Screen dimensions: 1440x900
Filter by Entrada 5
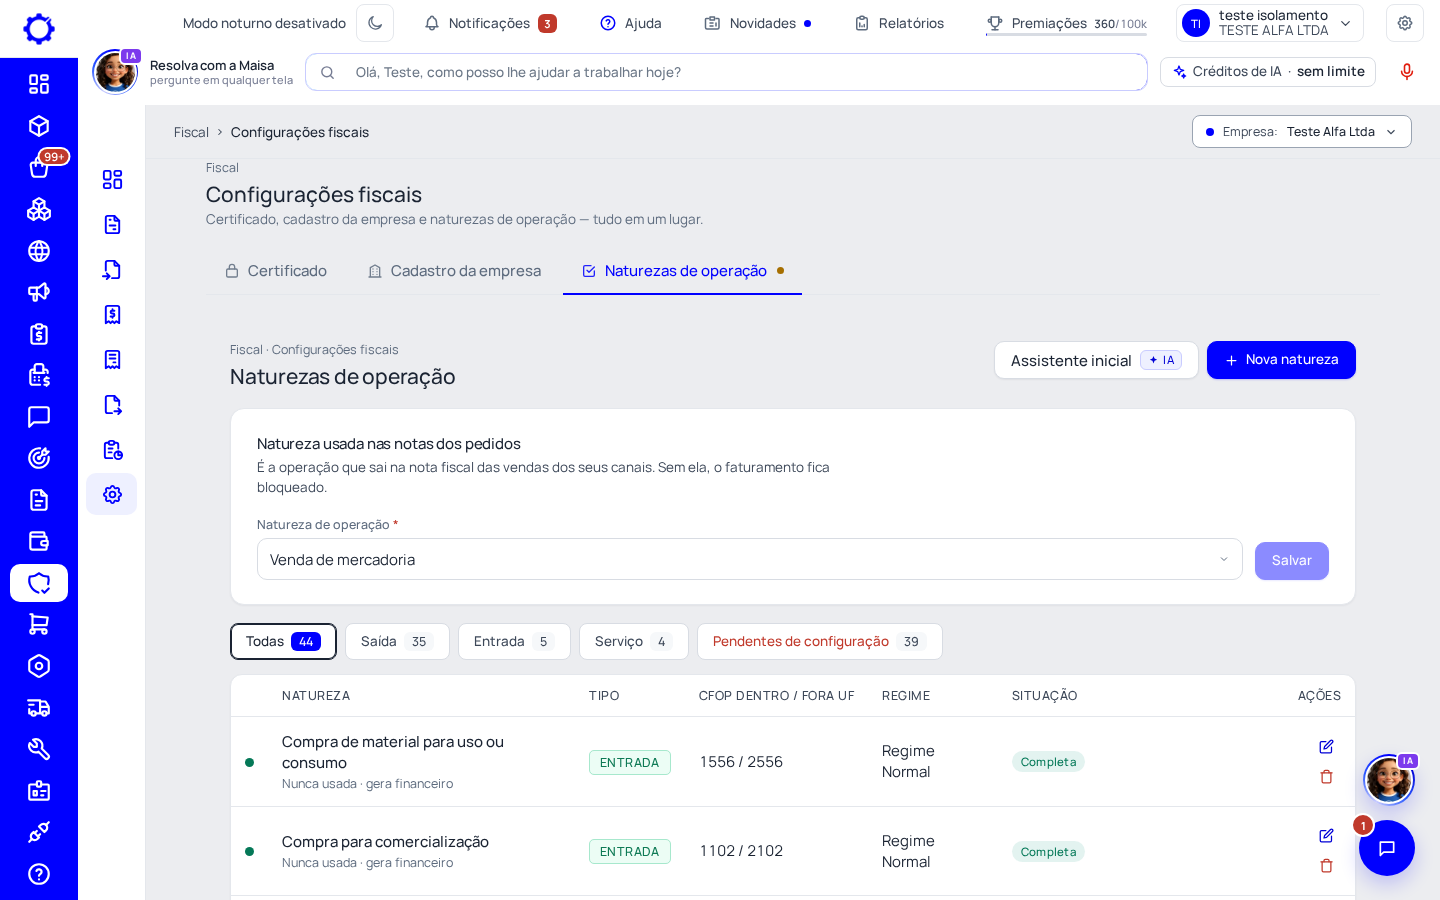tap(514, 642)
